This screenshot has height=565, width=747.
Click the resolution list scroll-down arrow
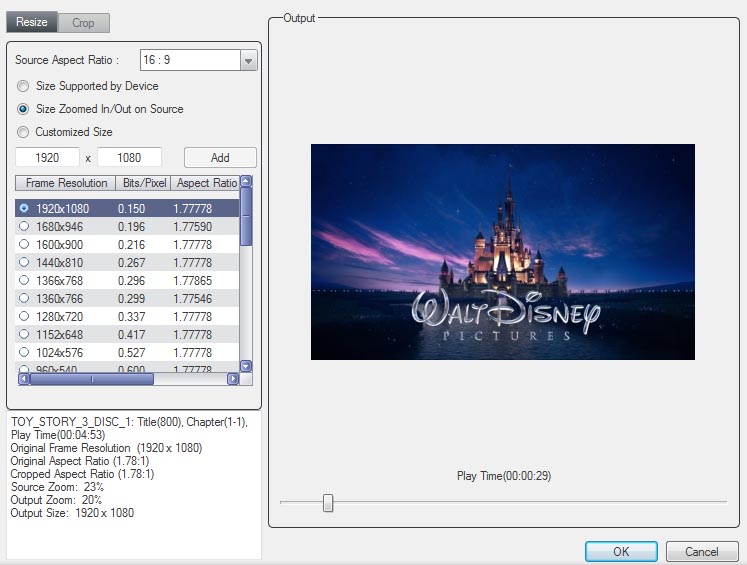coord(246,367)
